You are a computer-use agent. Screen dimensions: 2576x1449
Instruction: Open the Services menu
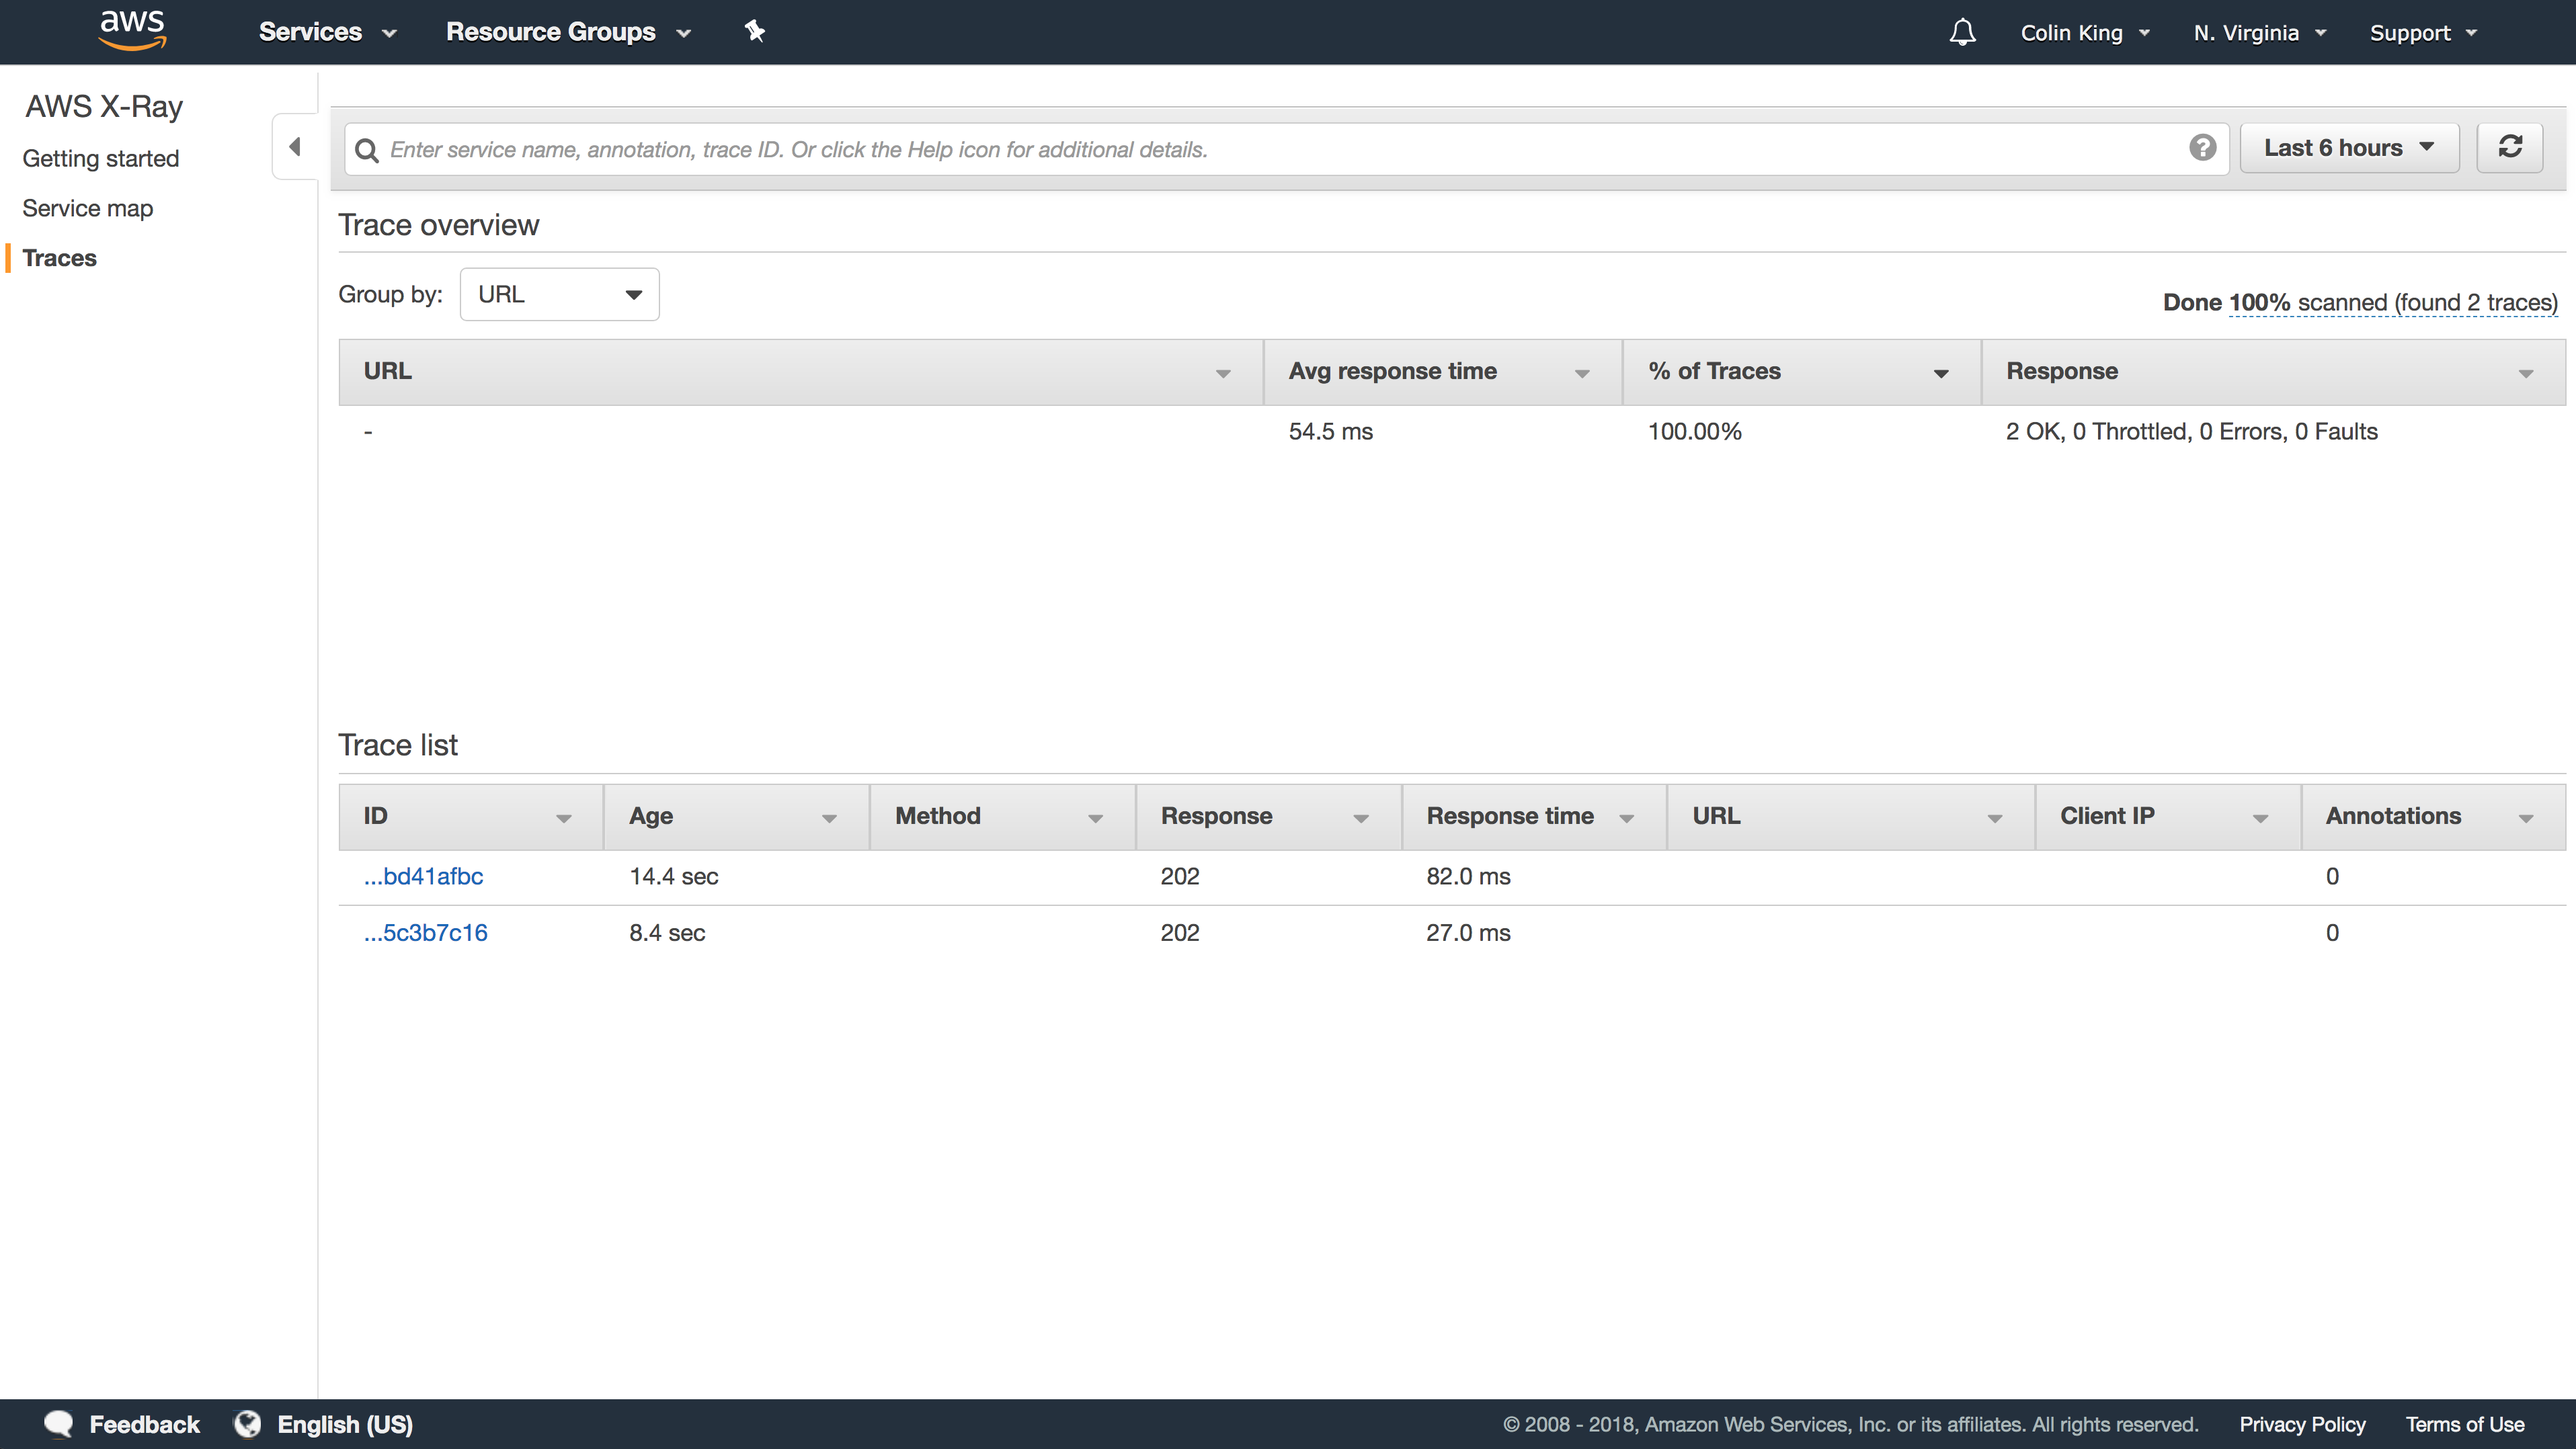coord(327,32)
